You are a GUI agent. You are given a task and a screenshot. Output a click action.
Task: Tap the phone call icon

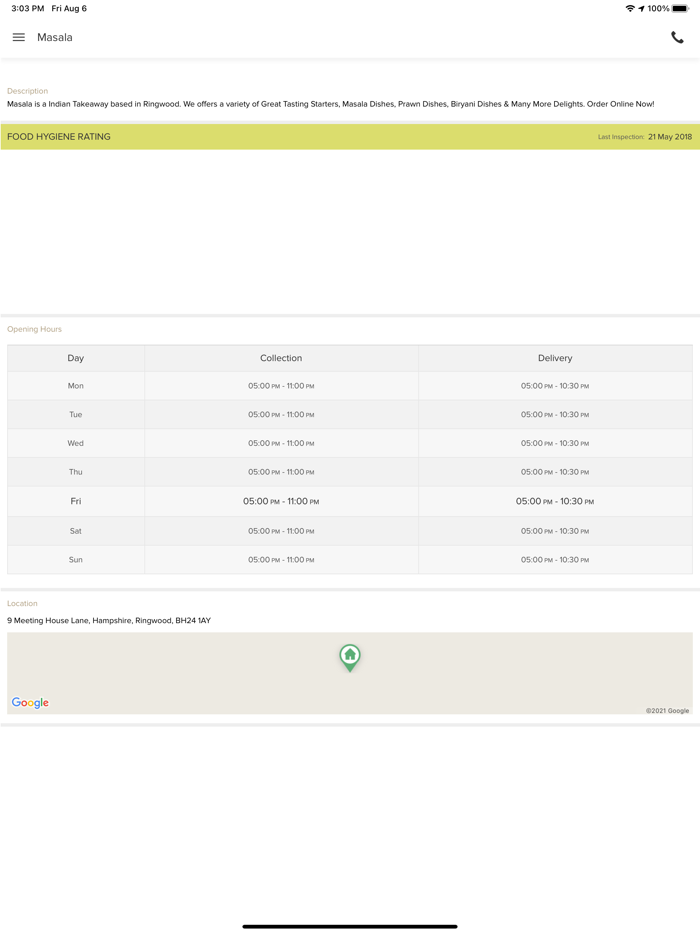click(677, 37)
